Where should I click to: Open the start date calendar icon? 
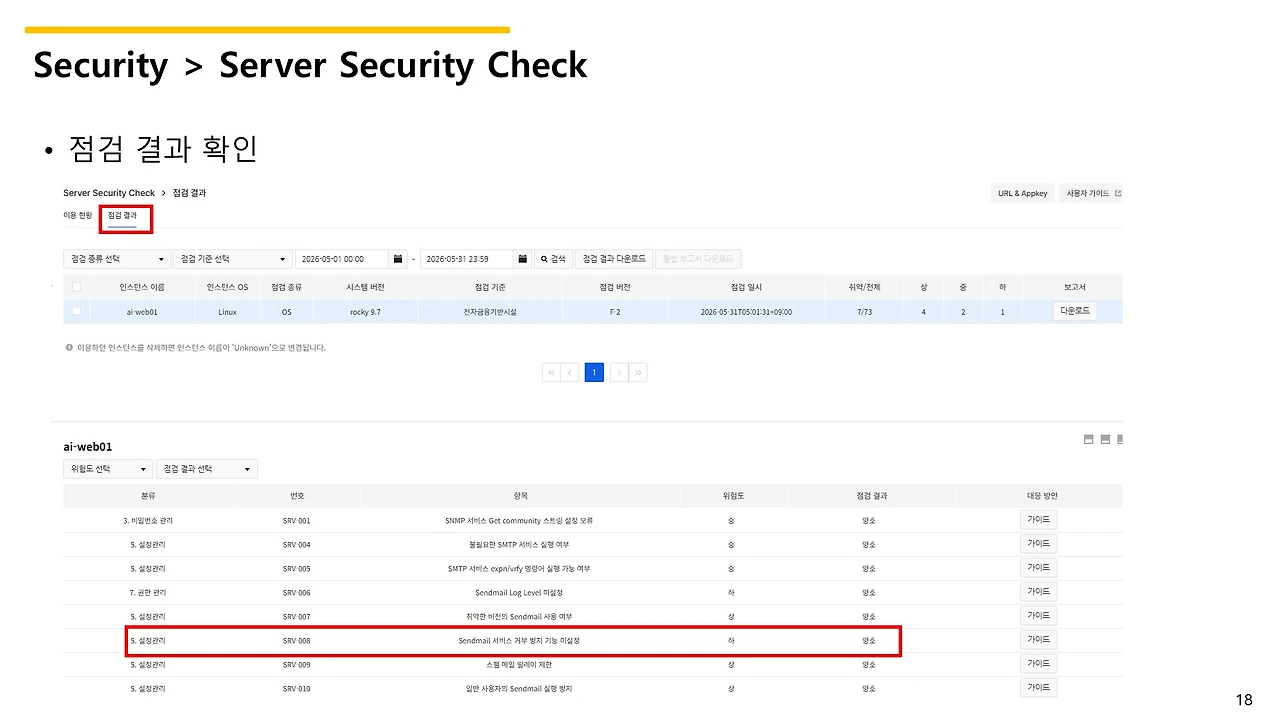[x=399, y=259]
